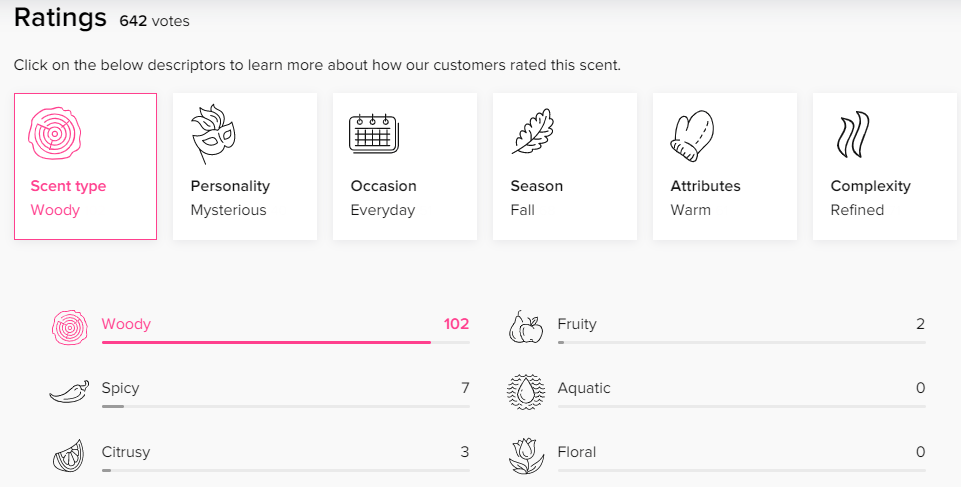Open the Personality Mysterious card
Screen dimensions: 961x487
245,166
